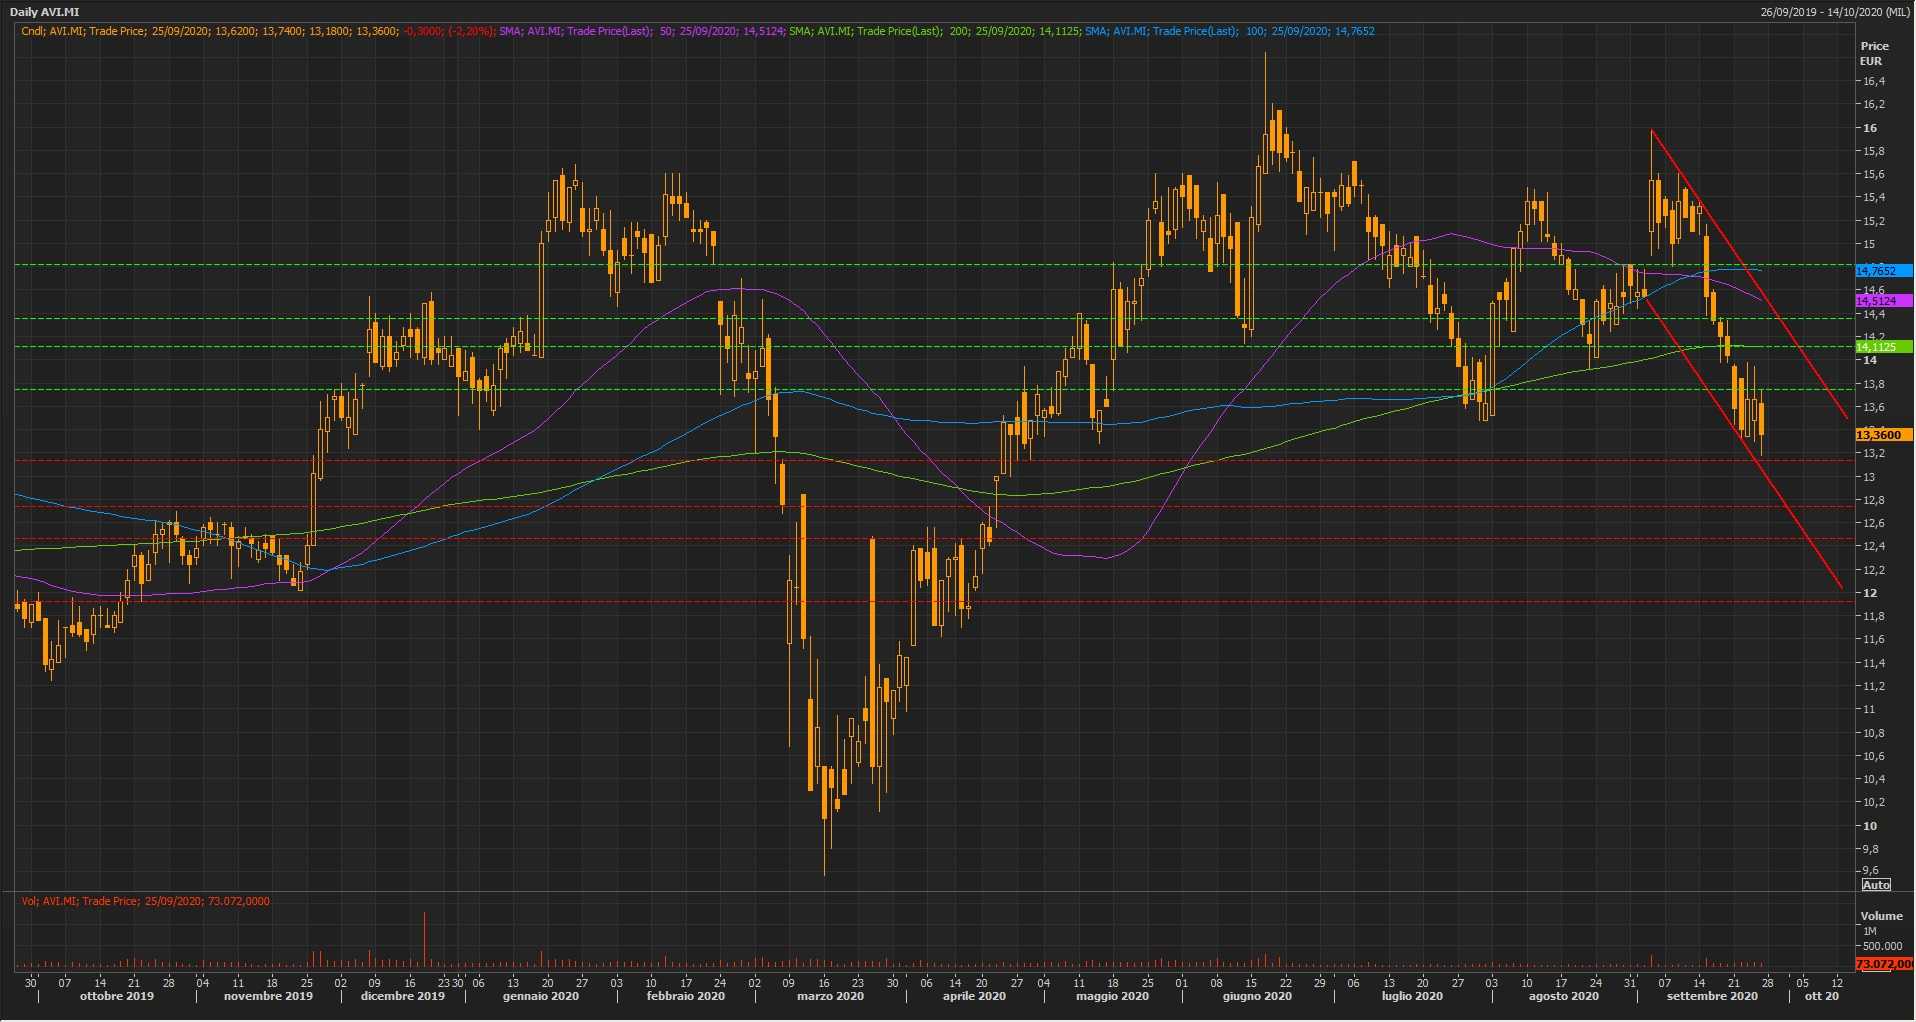Image resolution: width=1916 pixels, height=1022 pixels.
Task: Click the 16 price level on axis
Action: click(1869, 128)
